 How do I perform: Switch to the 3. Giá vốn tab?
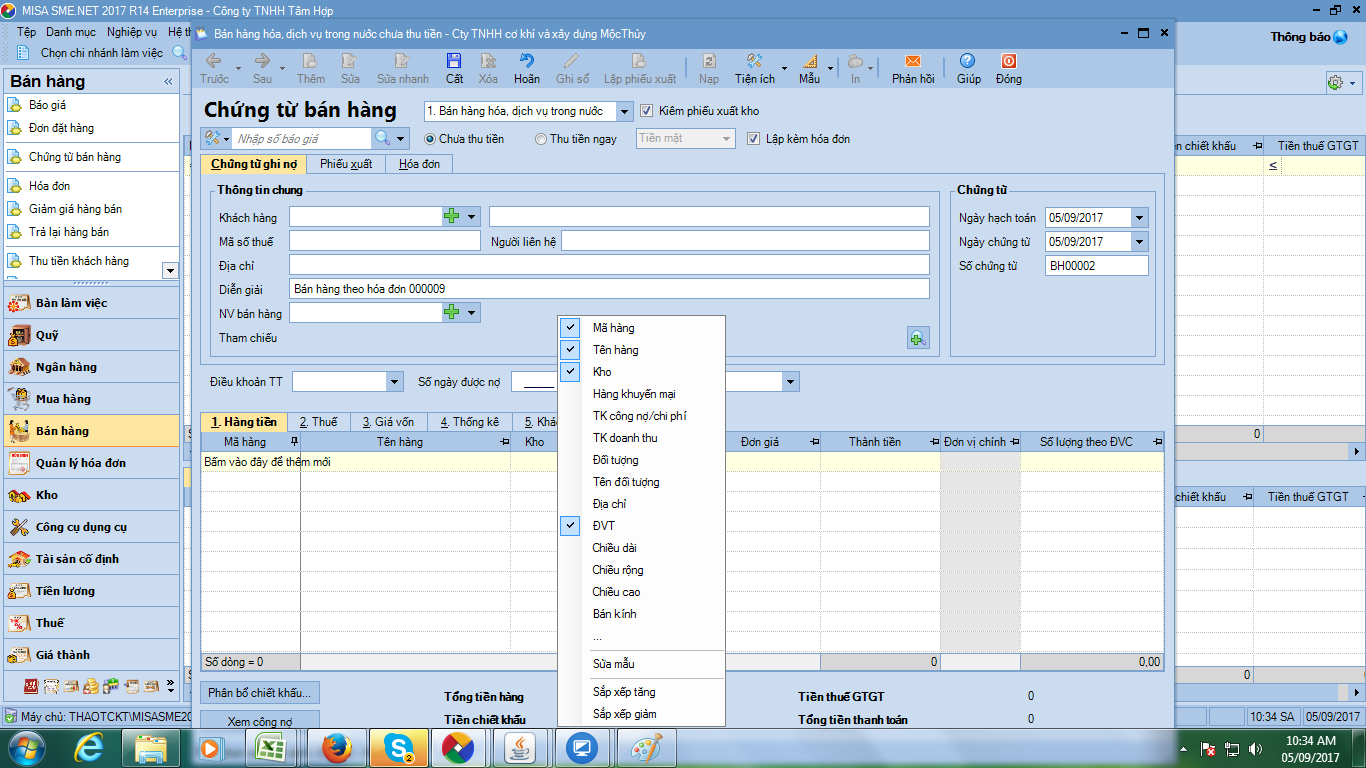coord(388,422)
